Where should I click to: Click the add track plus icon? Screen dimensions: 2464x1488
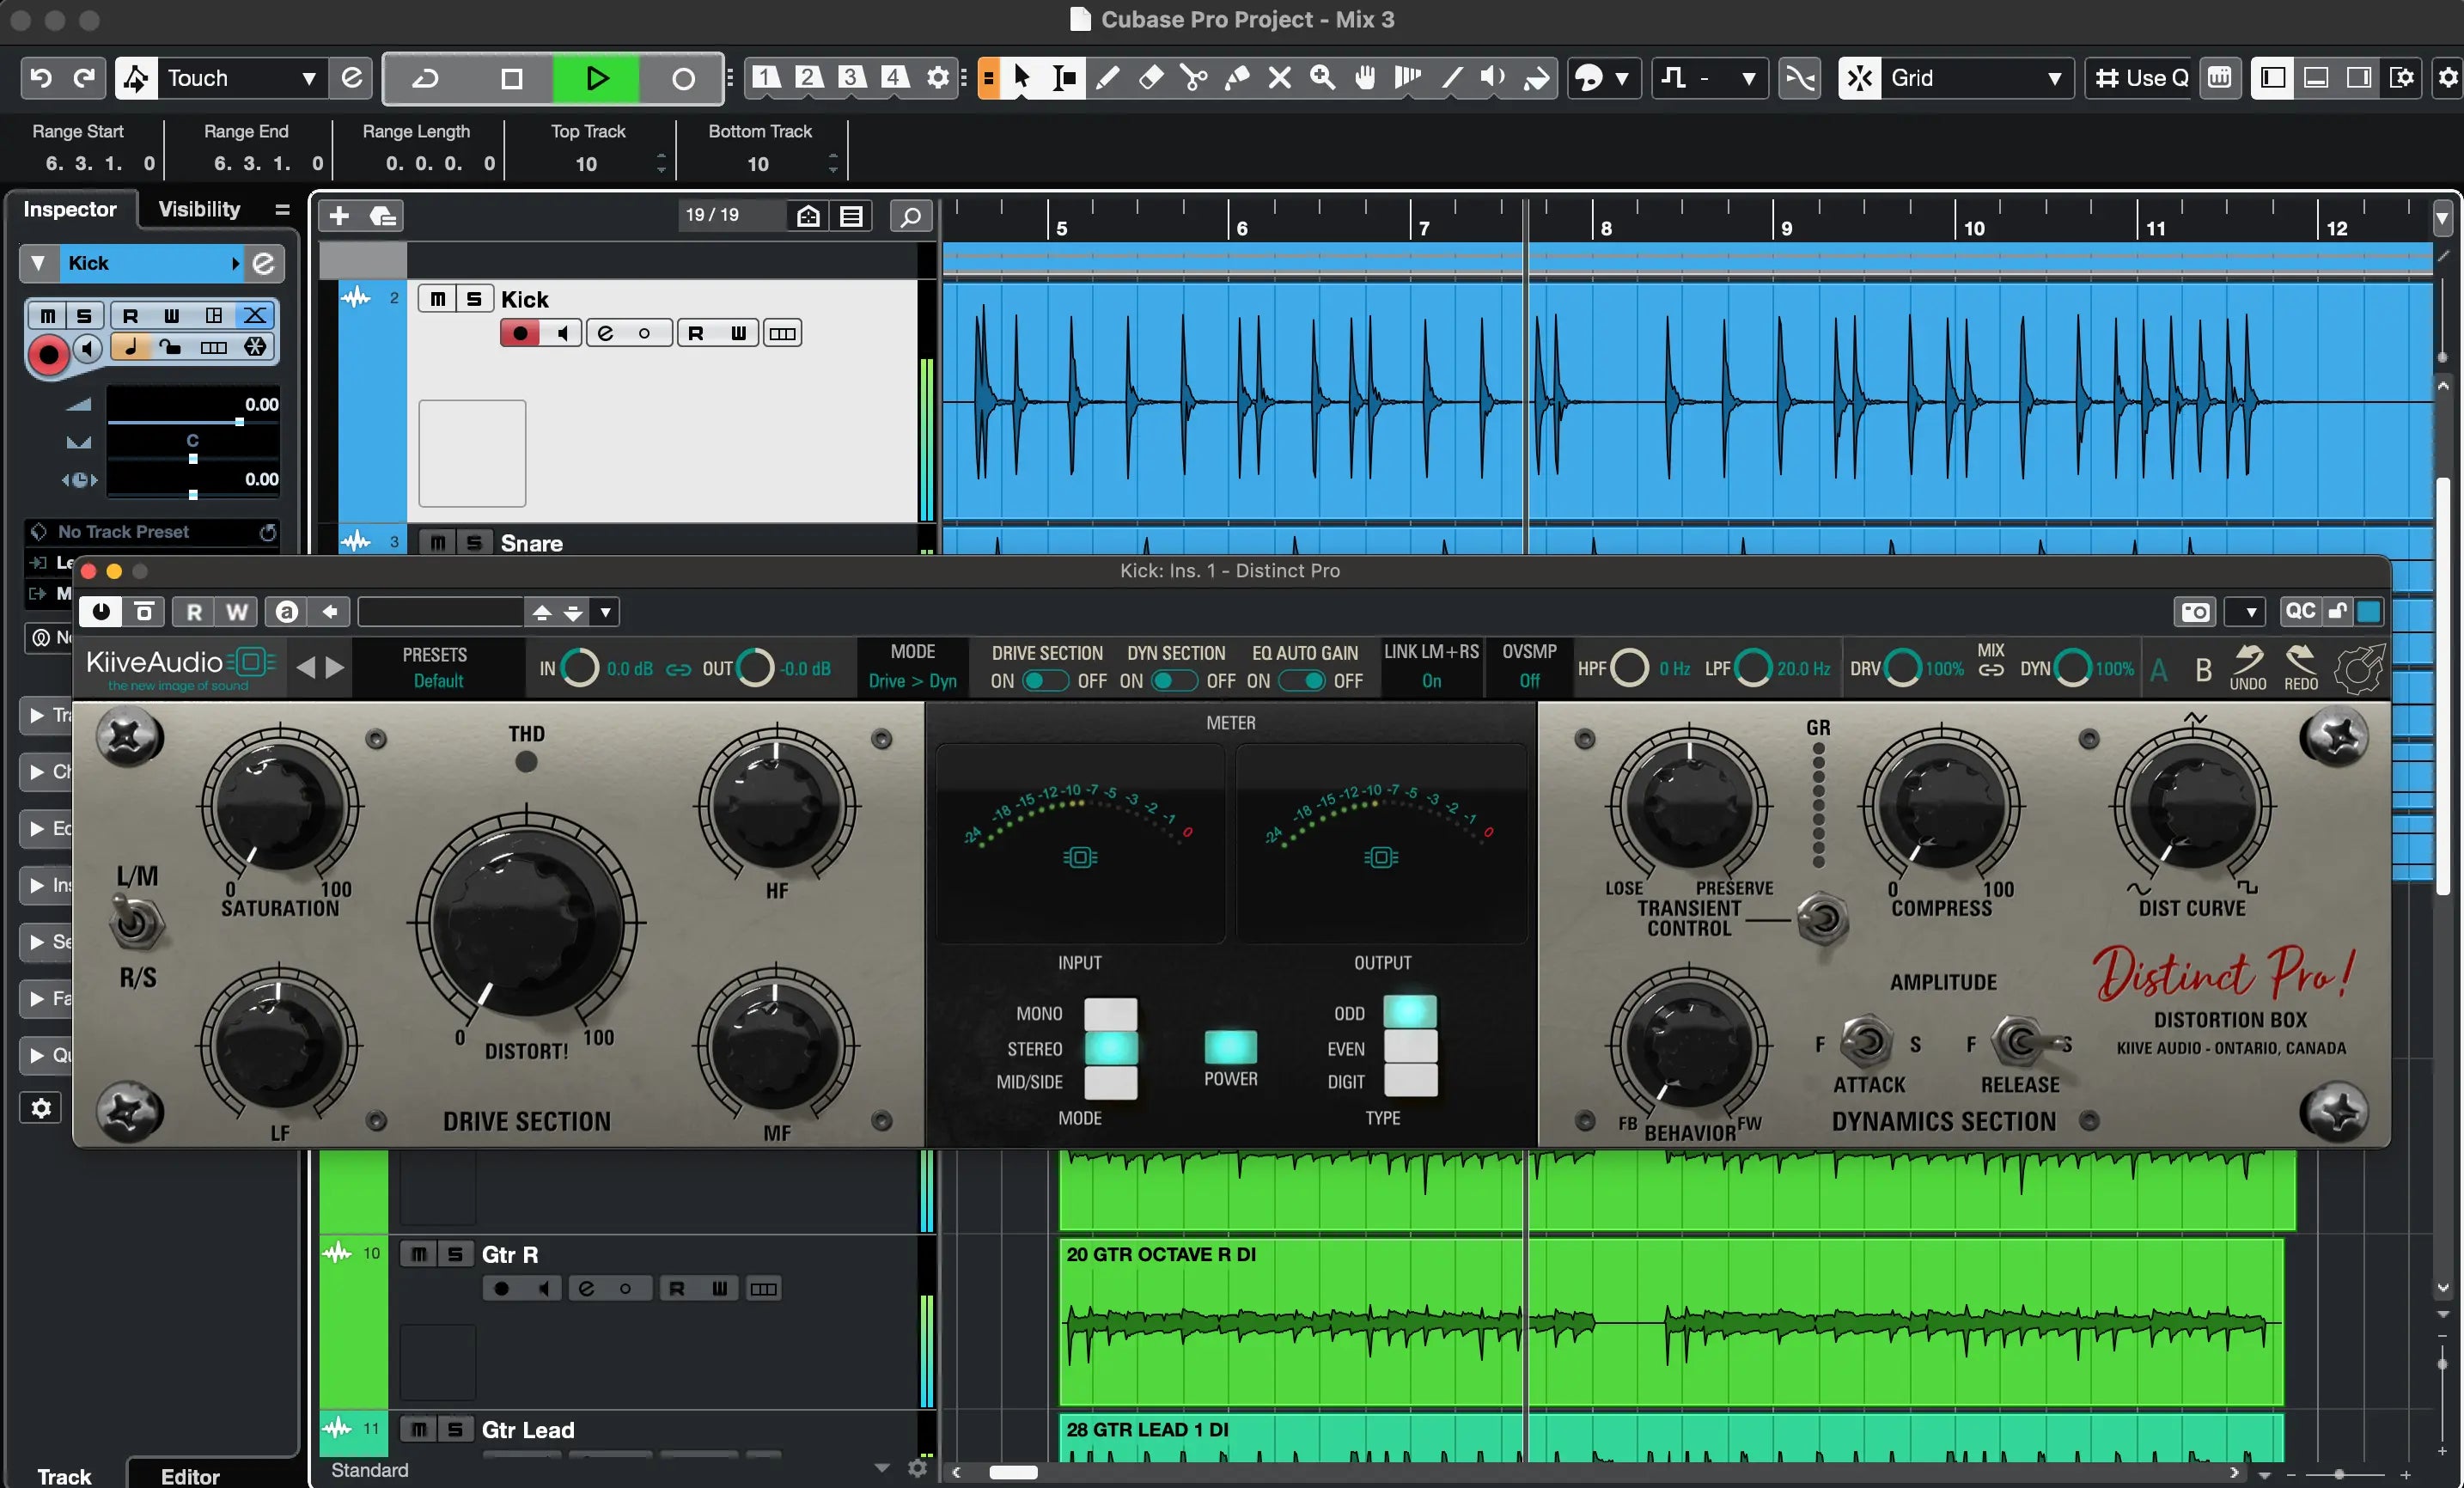(339, 216)
